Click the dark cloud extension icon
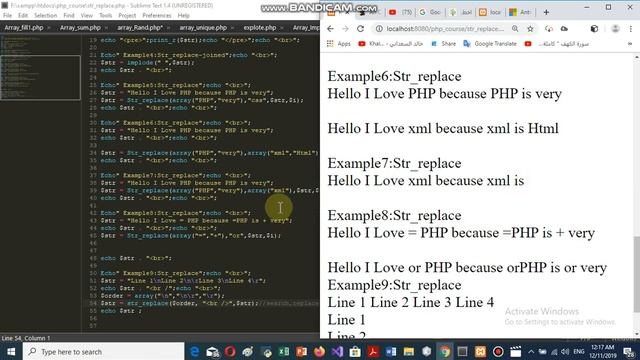Image resolution: width=640 pixels, height=360 pixels. [564, 29]
